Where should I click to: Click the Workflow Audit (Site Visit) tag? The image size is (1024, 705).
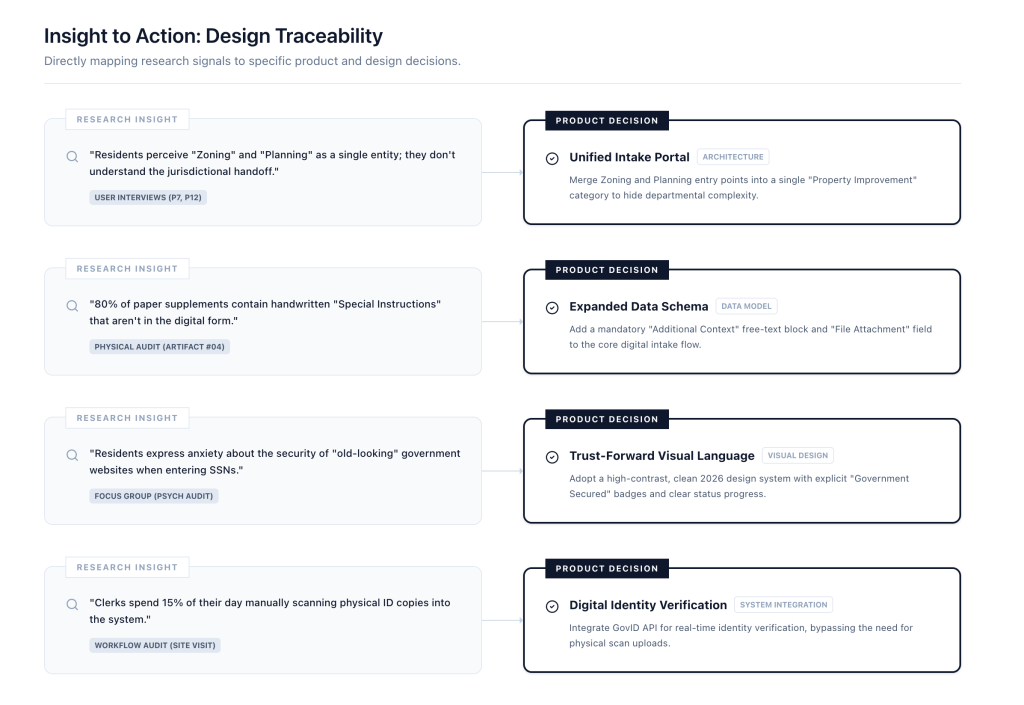click(x=154, y=645)
